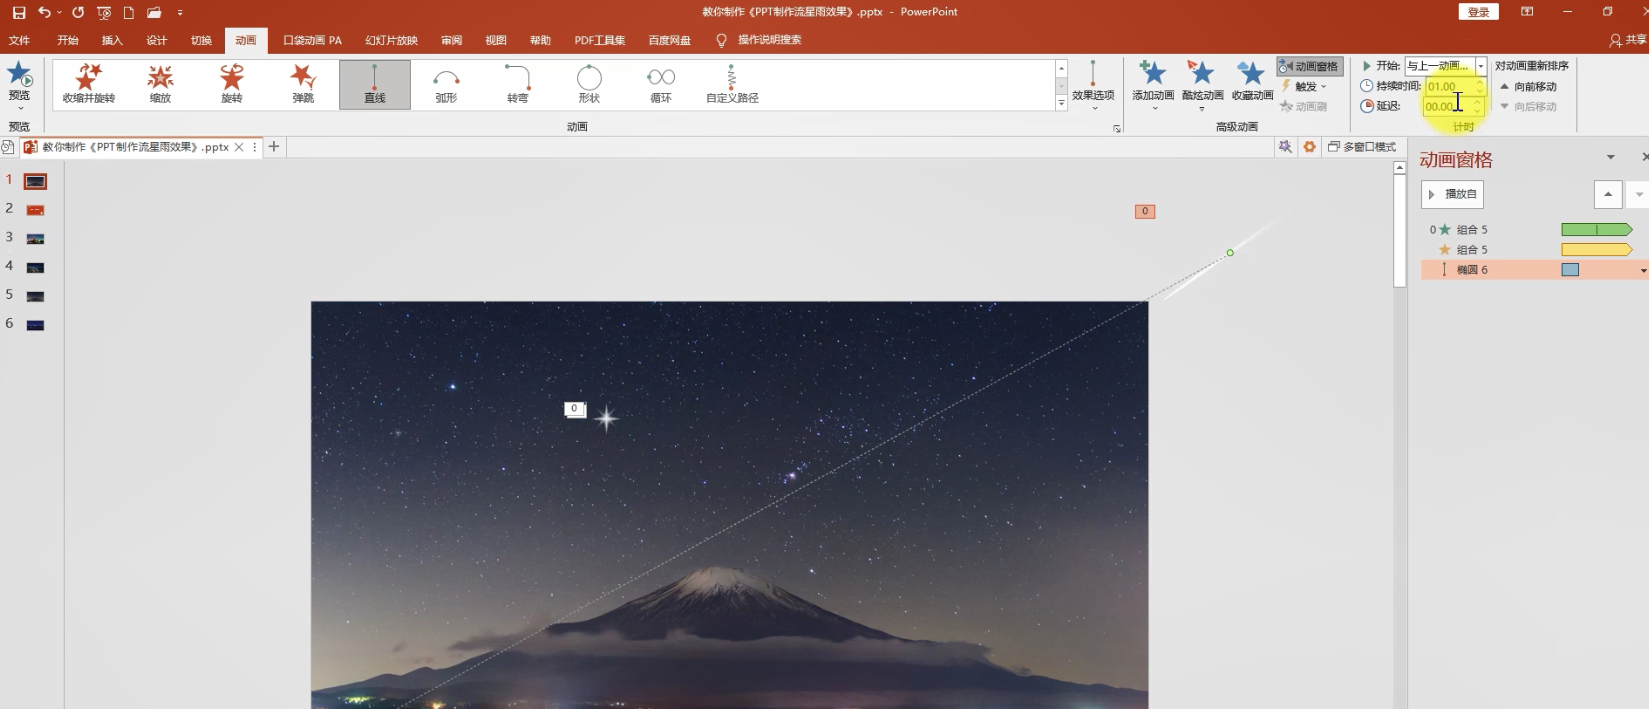The height and width of the screenshot is (709, 1649).
Task: Open 添加动画 add animation gallery
Action: click(1153, 84)
